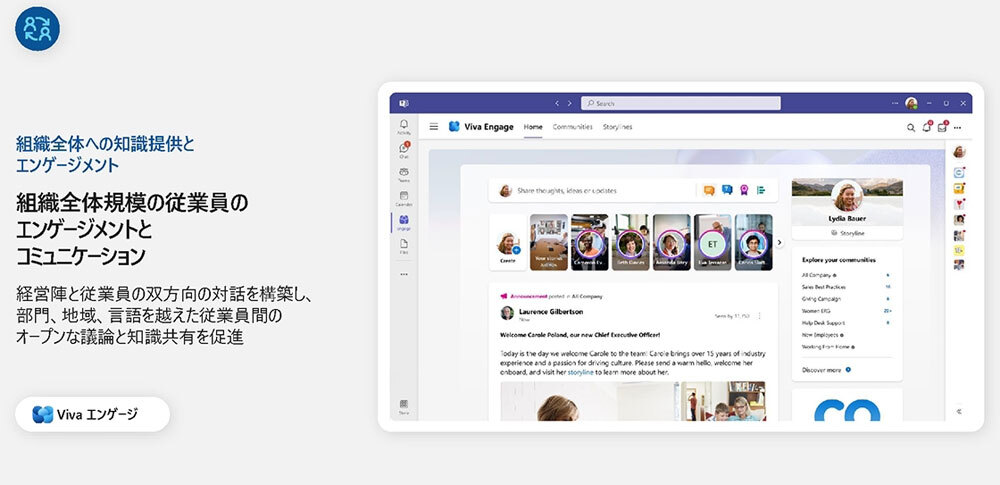
Task: Select the Engage app in sidebar
Action: pyautogui.click(x=404, y=222)
